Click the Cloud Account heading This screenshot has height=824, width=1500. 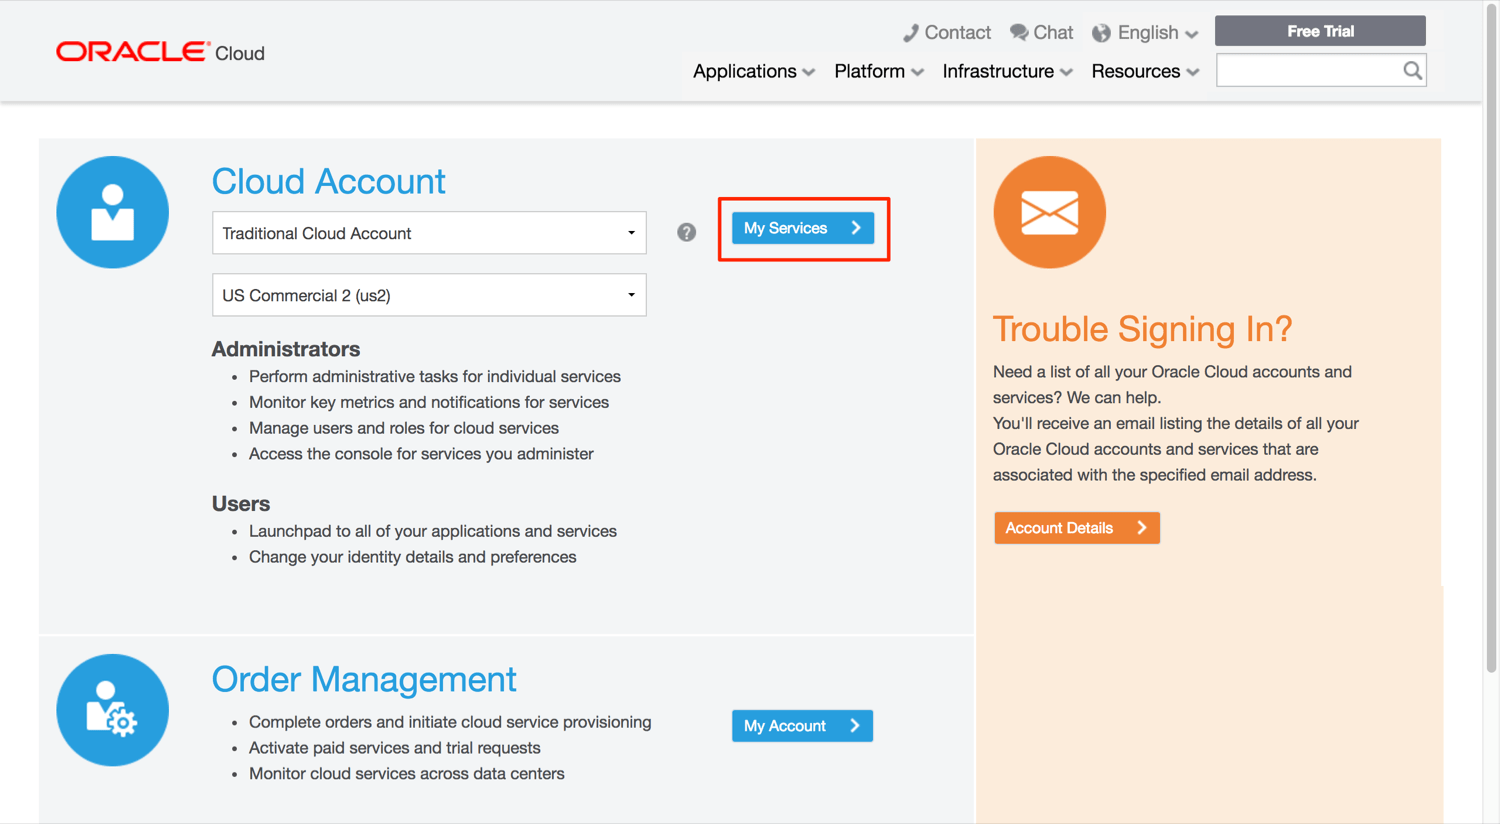[x=328, y=181]
